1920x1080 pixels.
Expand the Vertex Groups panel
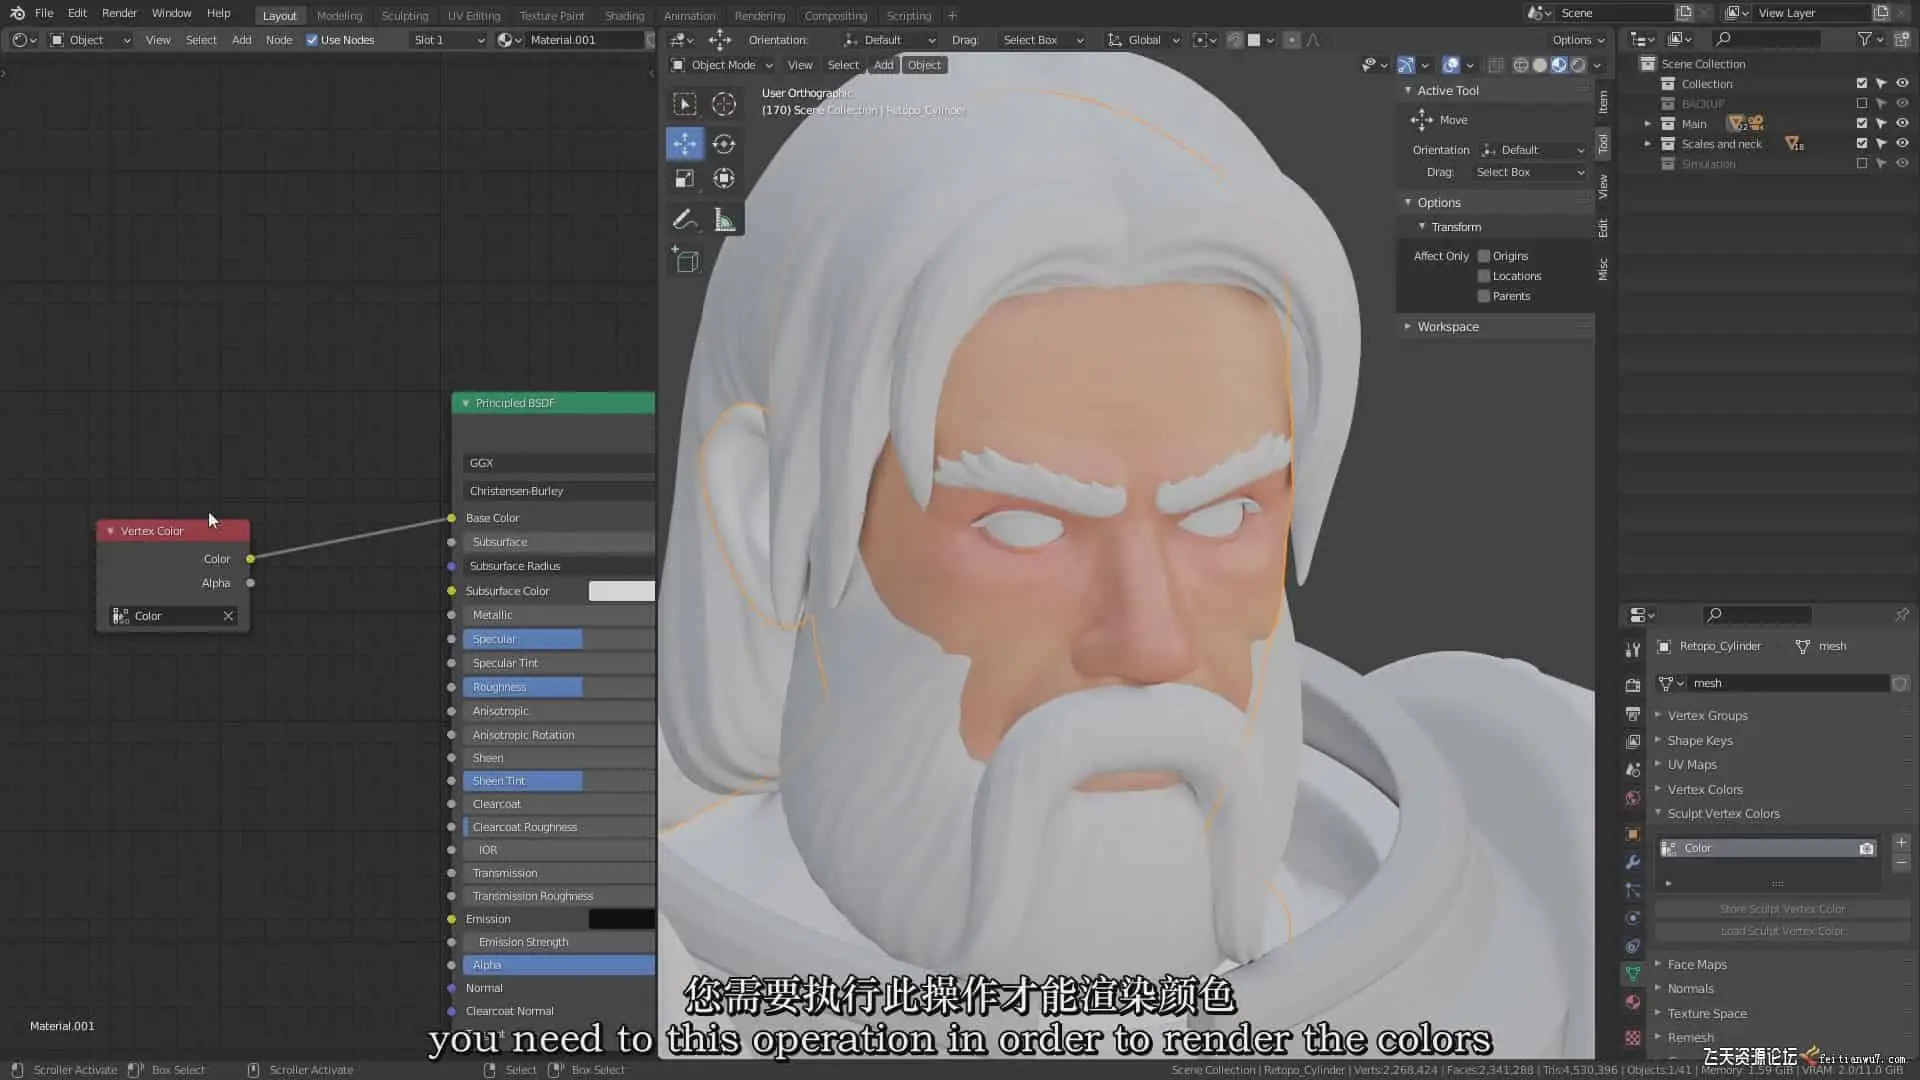1707,716
